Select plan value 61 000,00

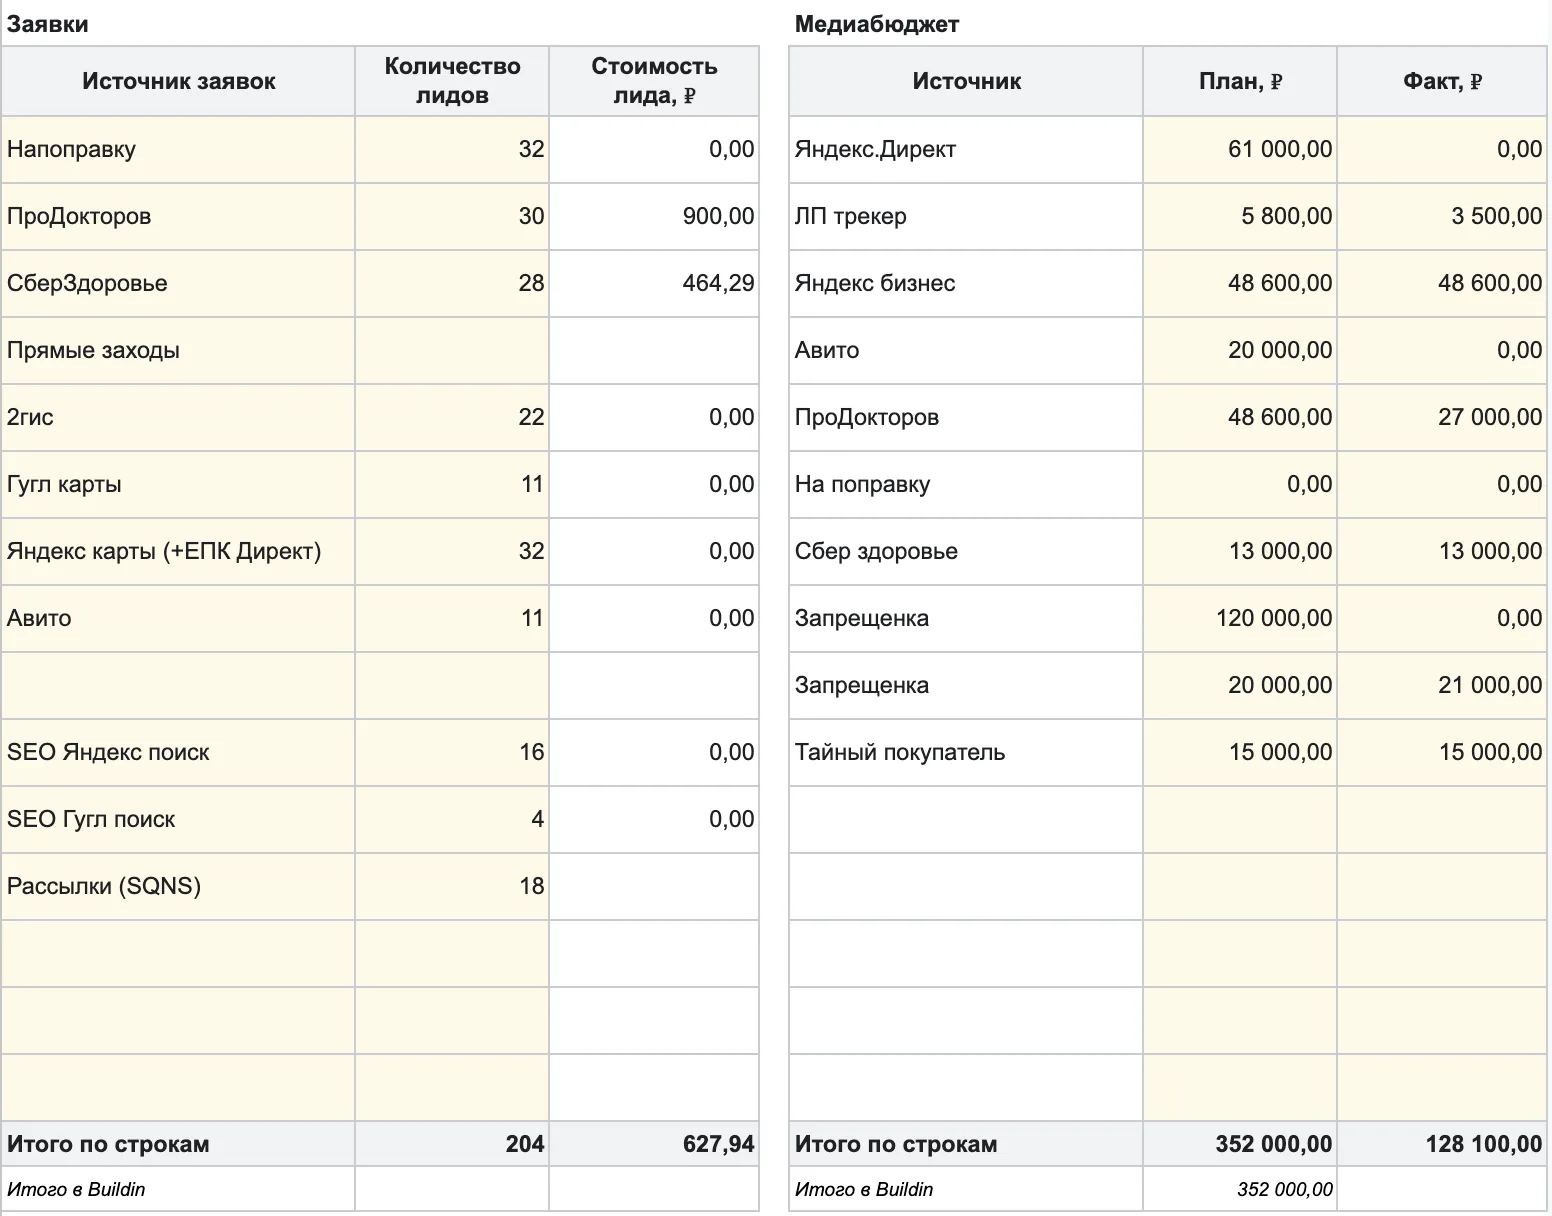tap(1240, 150)
